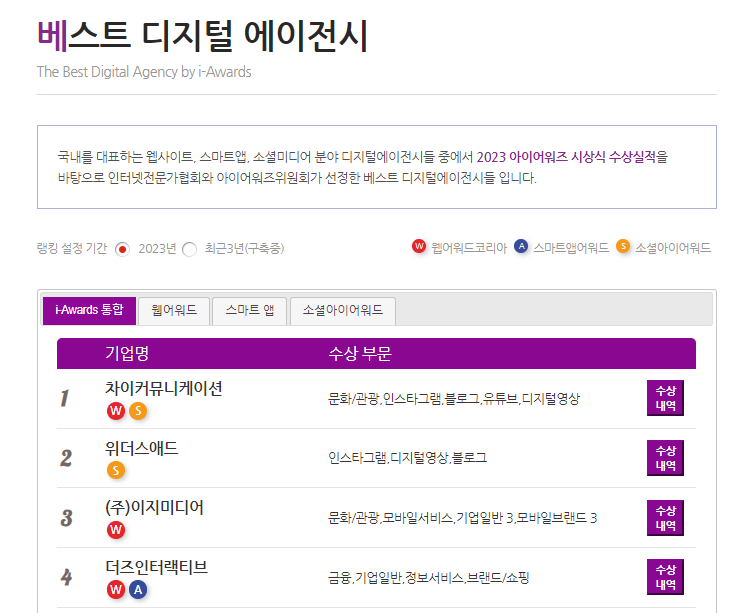Click the rank number 4
732x613 pixels.
(66, 578)
